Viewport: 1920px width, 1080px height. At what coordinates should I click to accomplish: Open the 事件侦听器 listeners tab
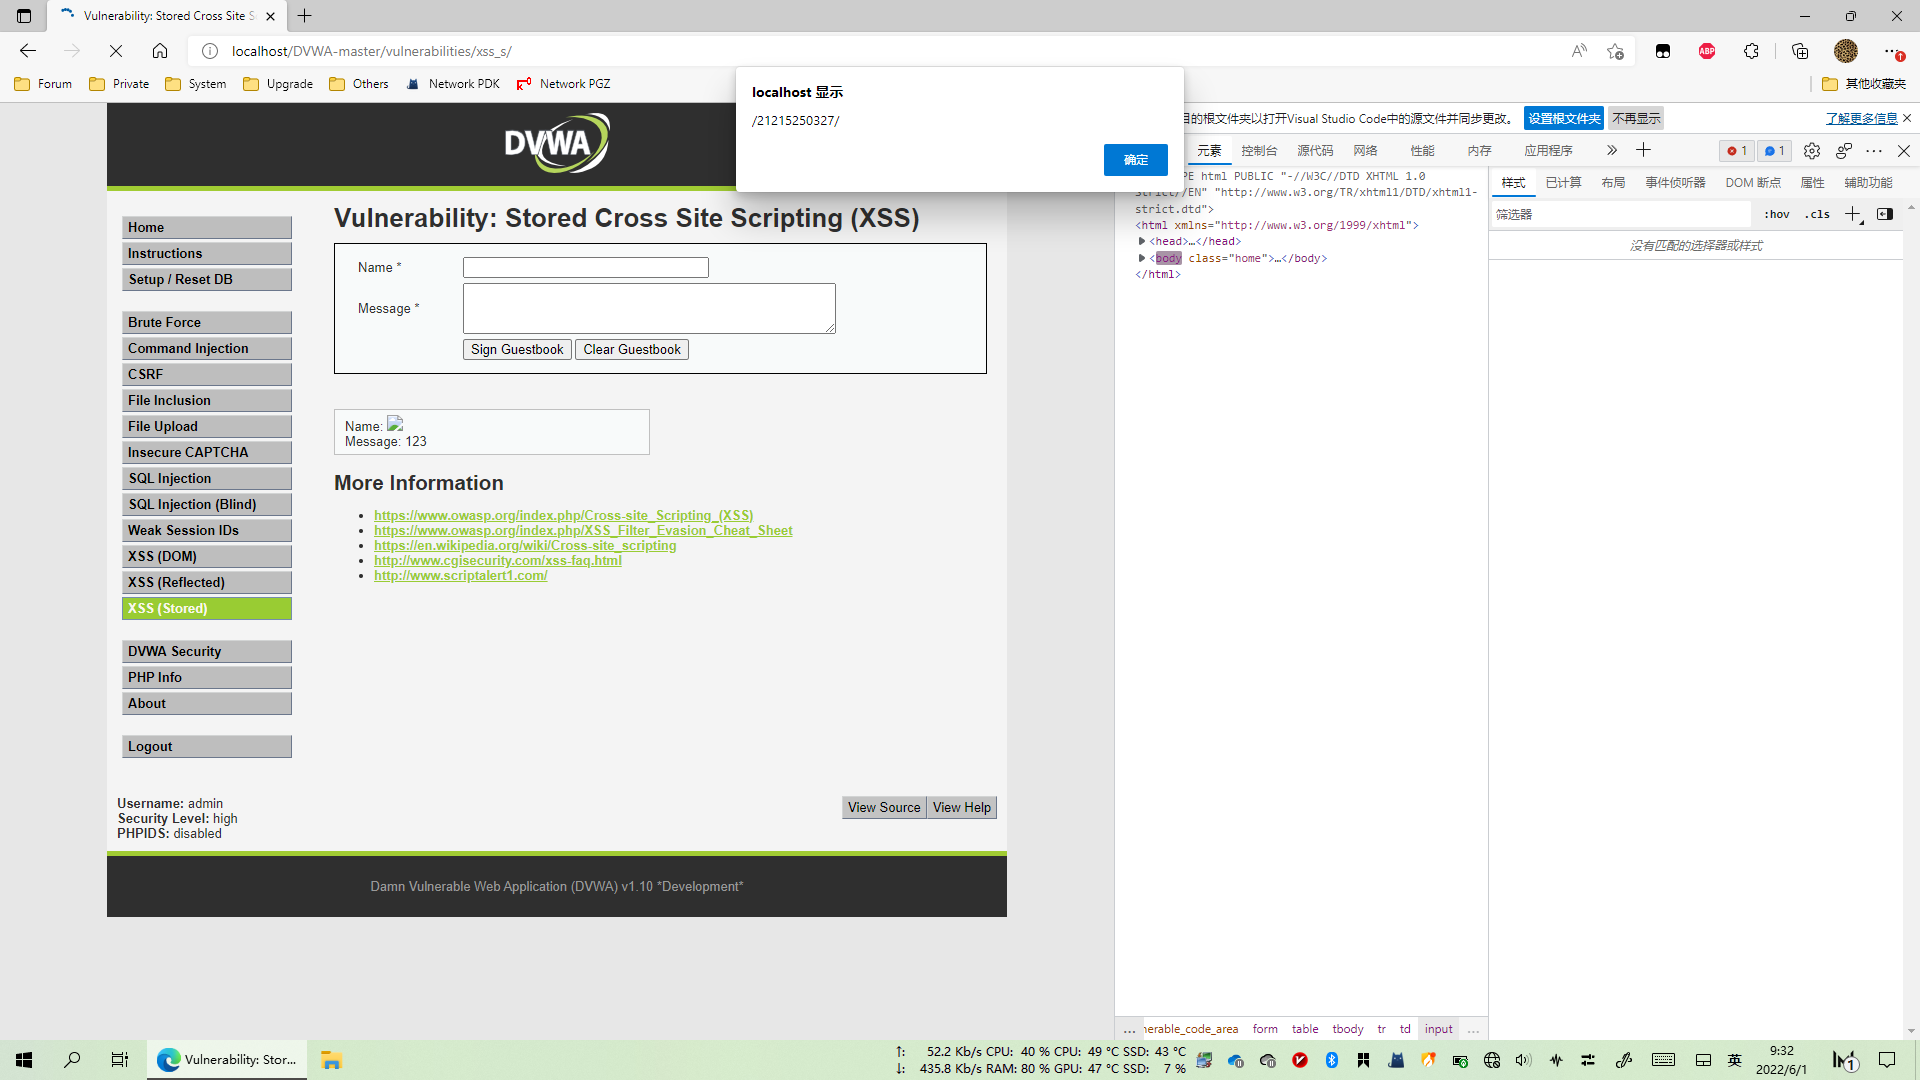click(1675, 182)
